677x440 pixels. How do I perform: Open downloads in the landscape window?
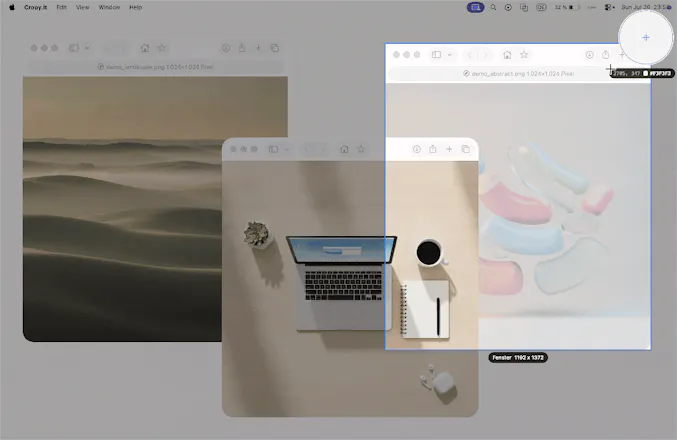[226, 48]
